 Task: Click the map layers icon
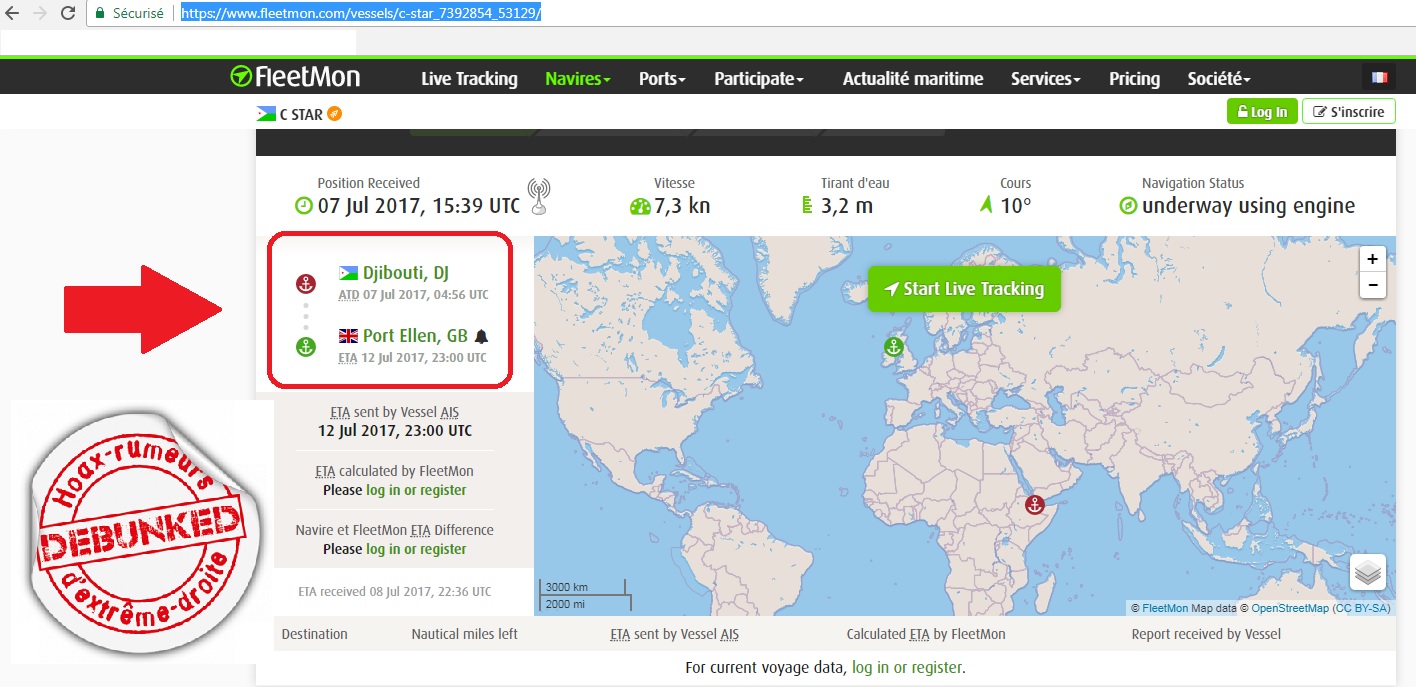(x=1367, y=573)
